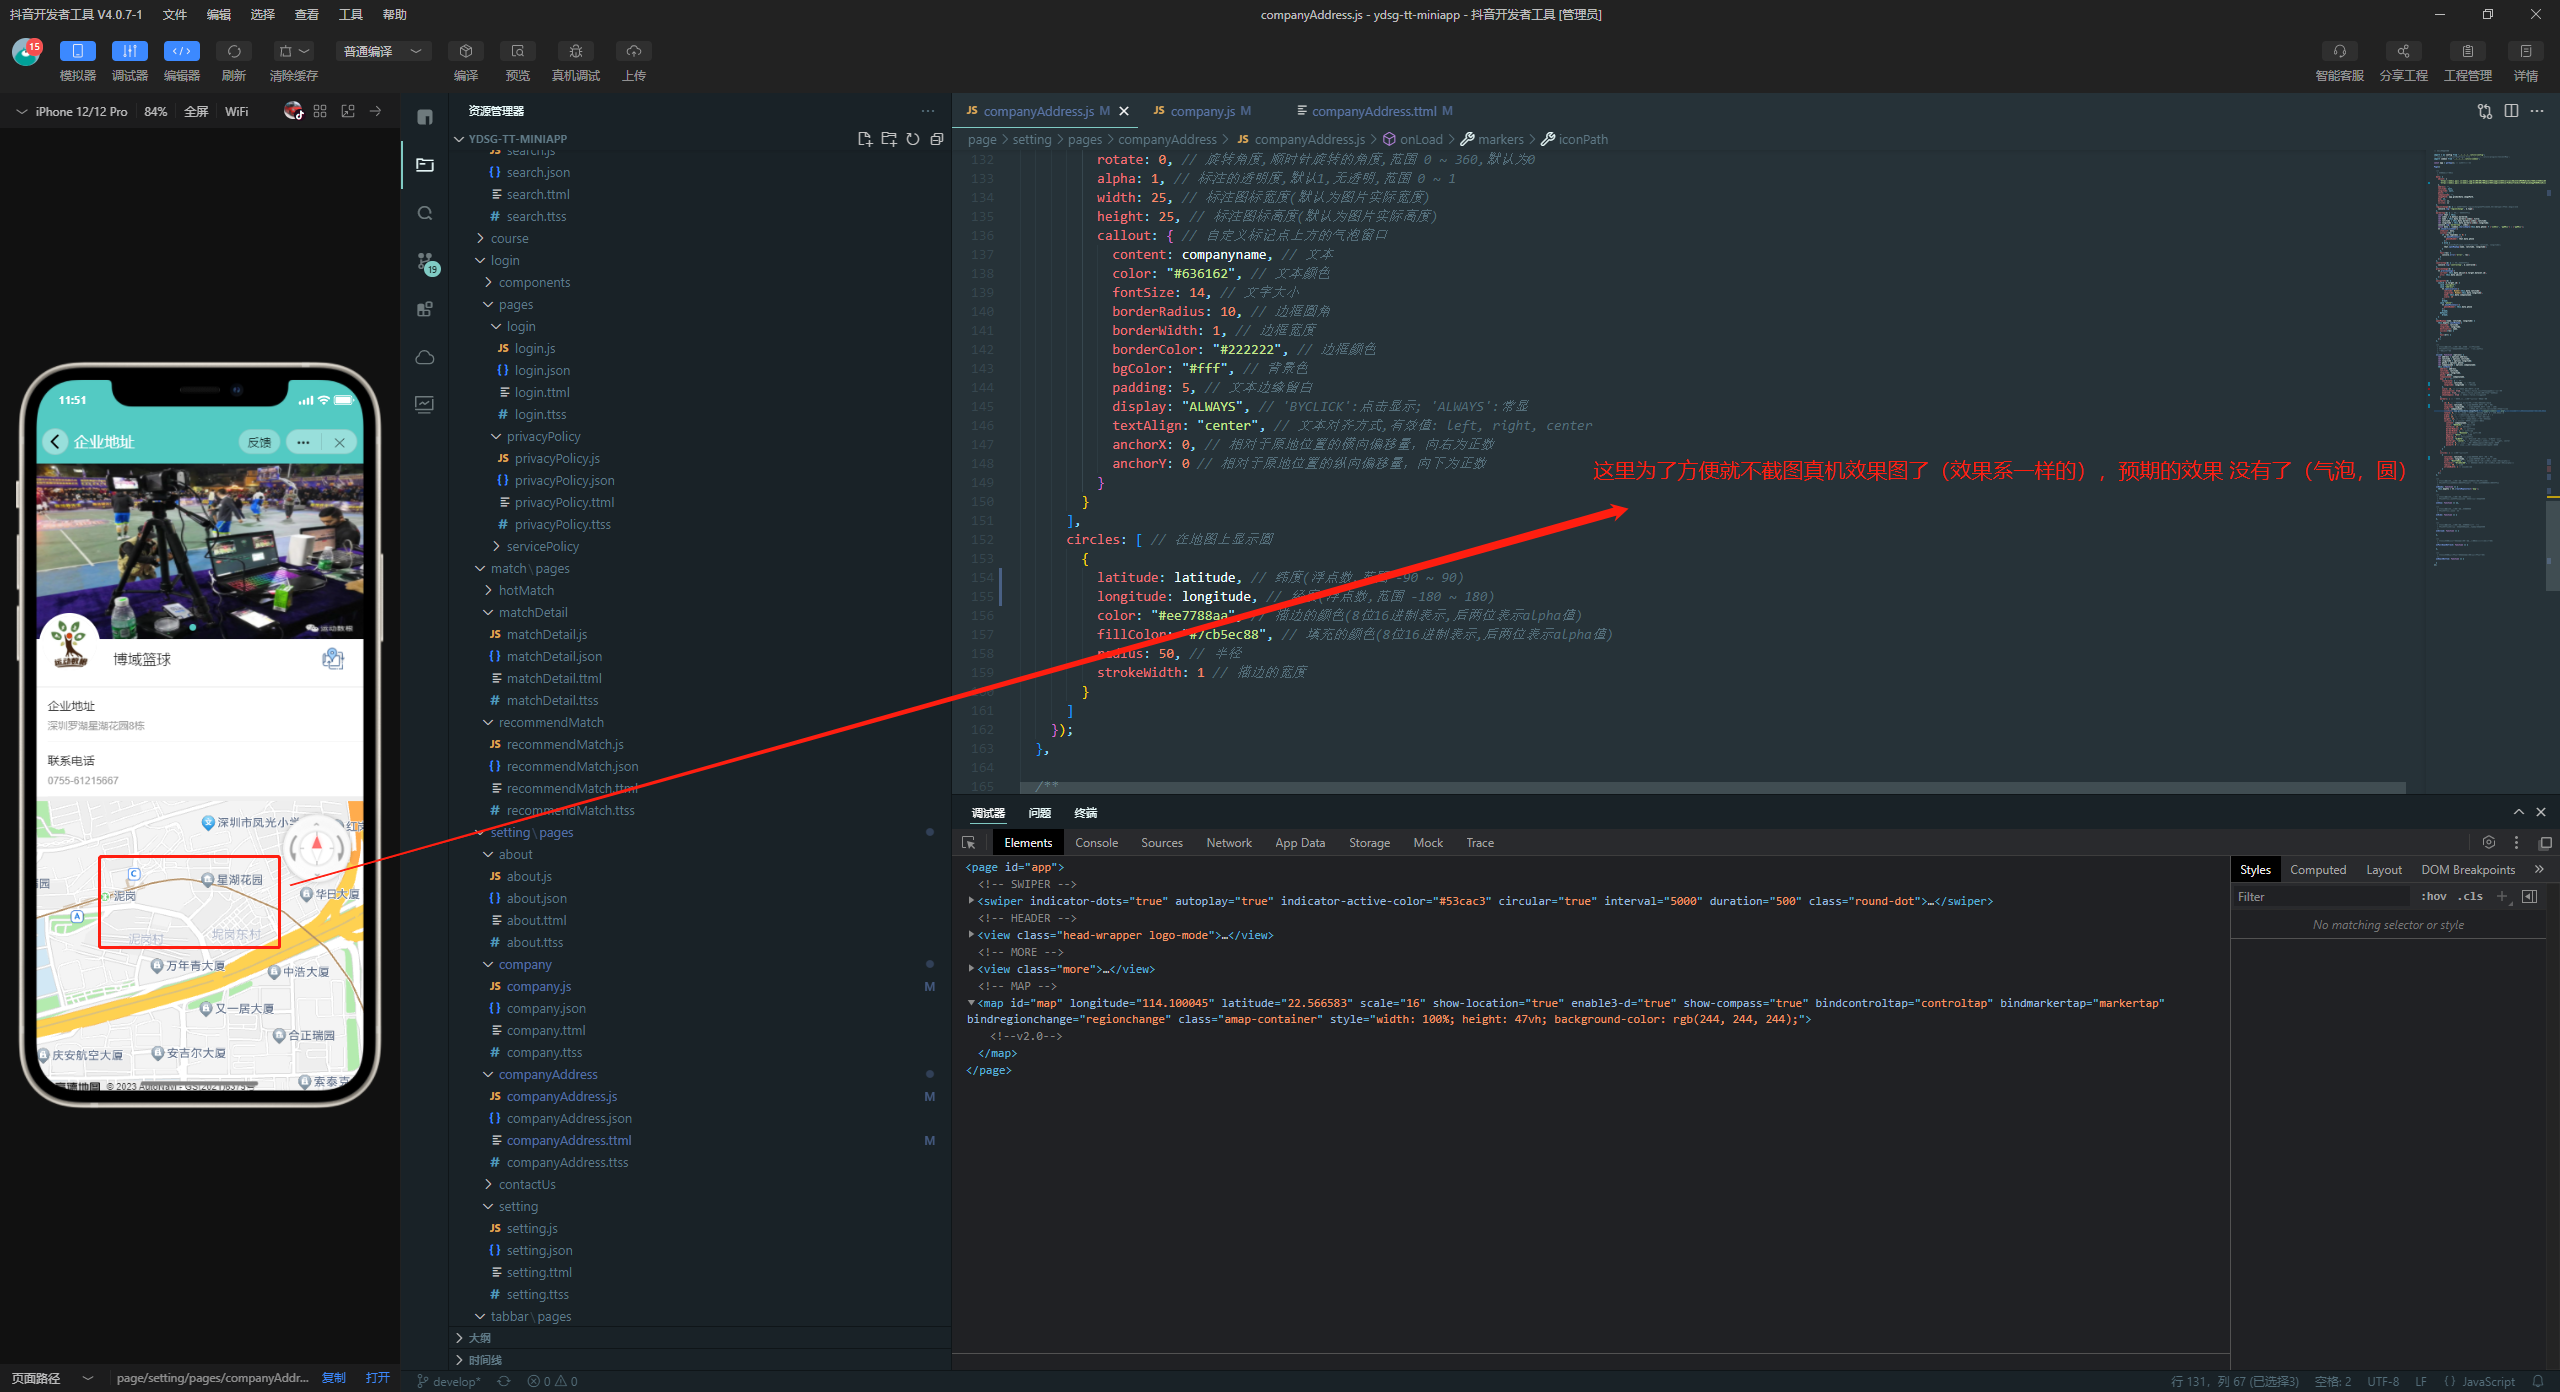Toggle the 模拟器 simulator panel button
The image size is (2560, 1392).
[77, 51]
